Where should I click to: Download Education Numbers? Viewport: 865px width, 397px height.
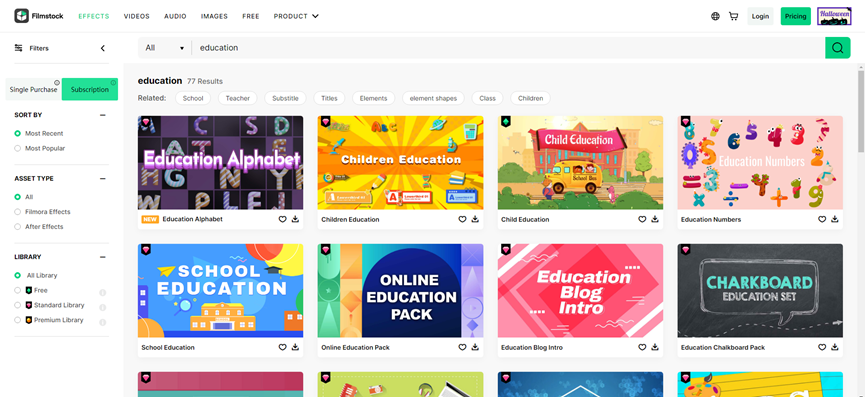point(835,219)
